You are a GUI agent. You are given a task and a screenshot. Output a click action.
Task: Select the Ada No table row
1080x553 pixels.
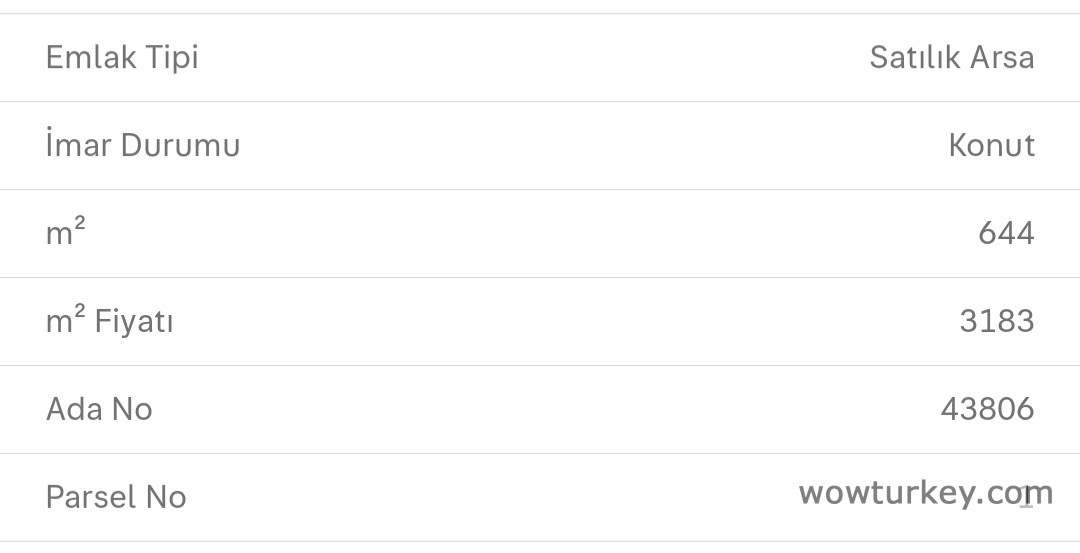(x=540, y=409)
